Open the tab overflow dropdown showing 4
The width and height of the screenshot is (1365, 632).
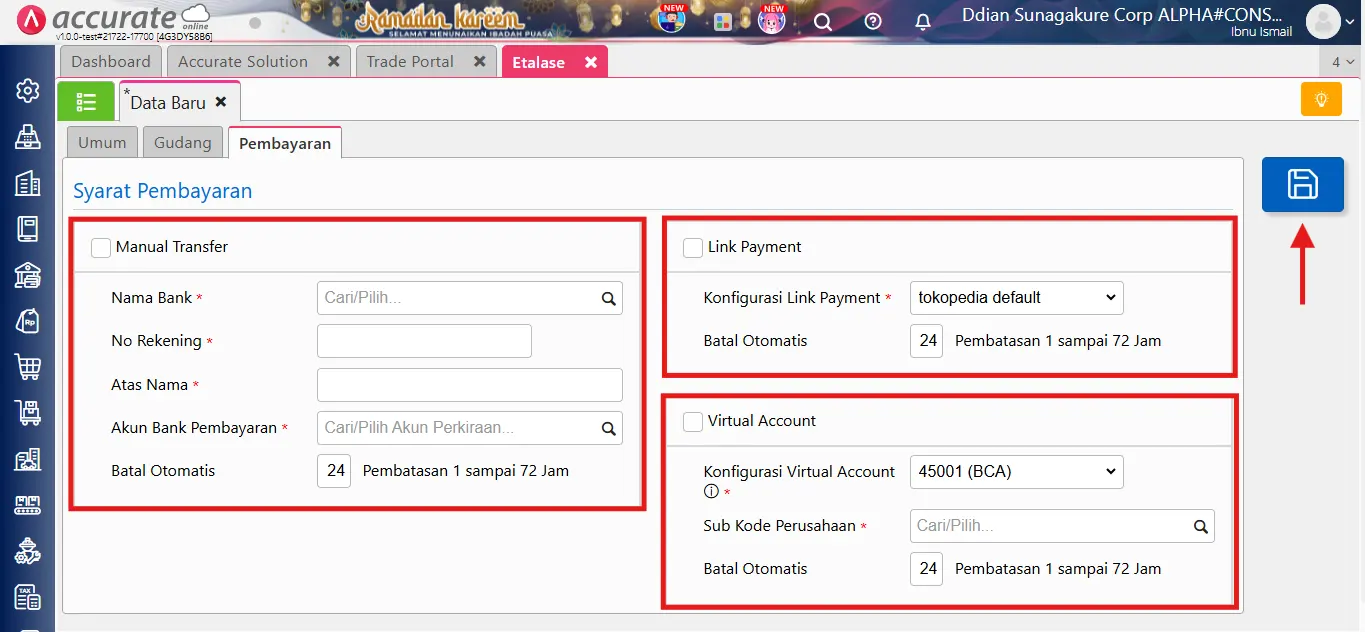[1345, 61]
